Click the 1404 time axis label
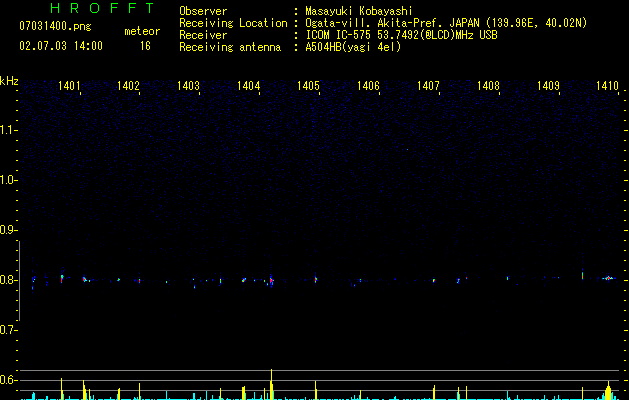Screen dimensions: 629x400 [x=249, y=85]
